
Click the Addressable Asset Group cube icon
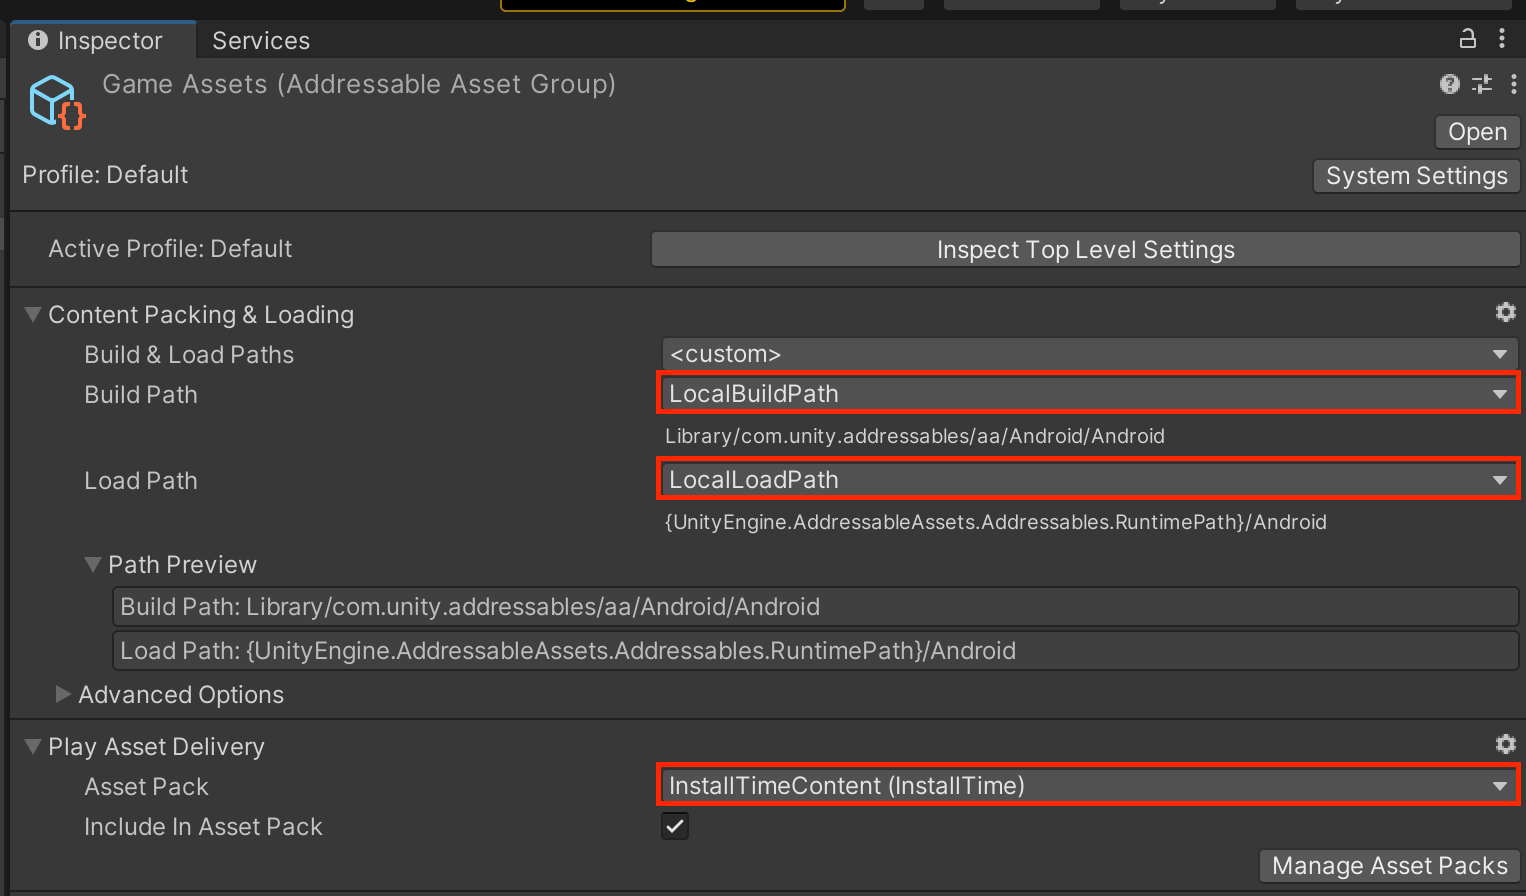point(57,102)
